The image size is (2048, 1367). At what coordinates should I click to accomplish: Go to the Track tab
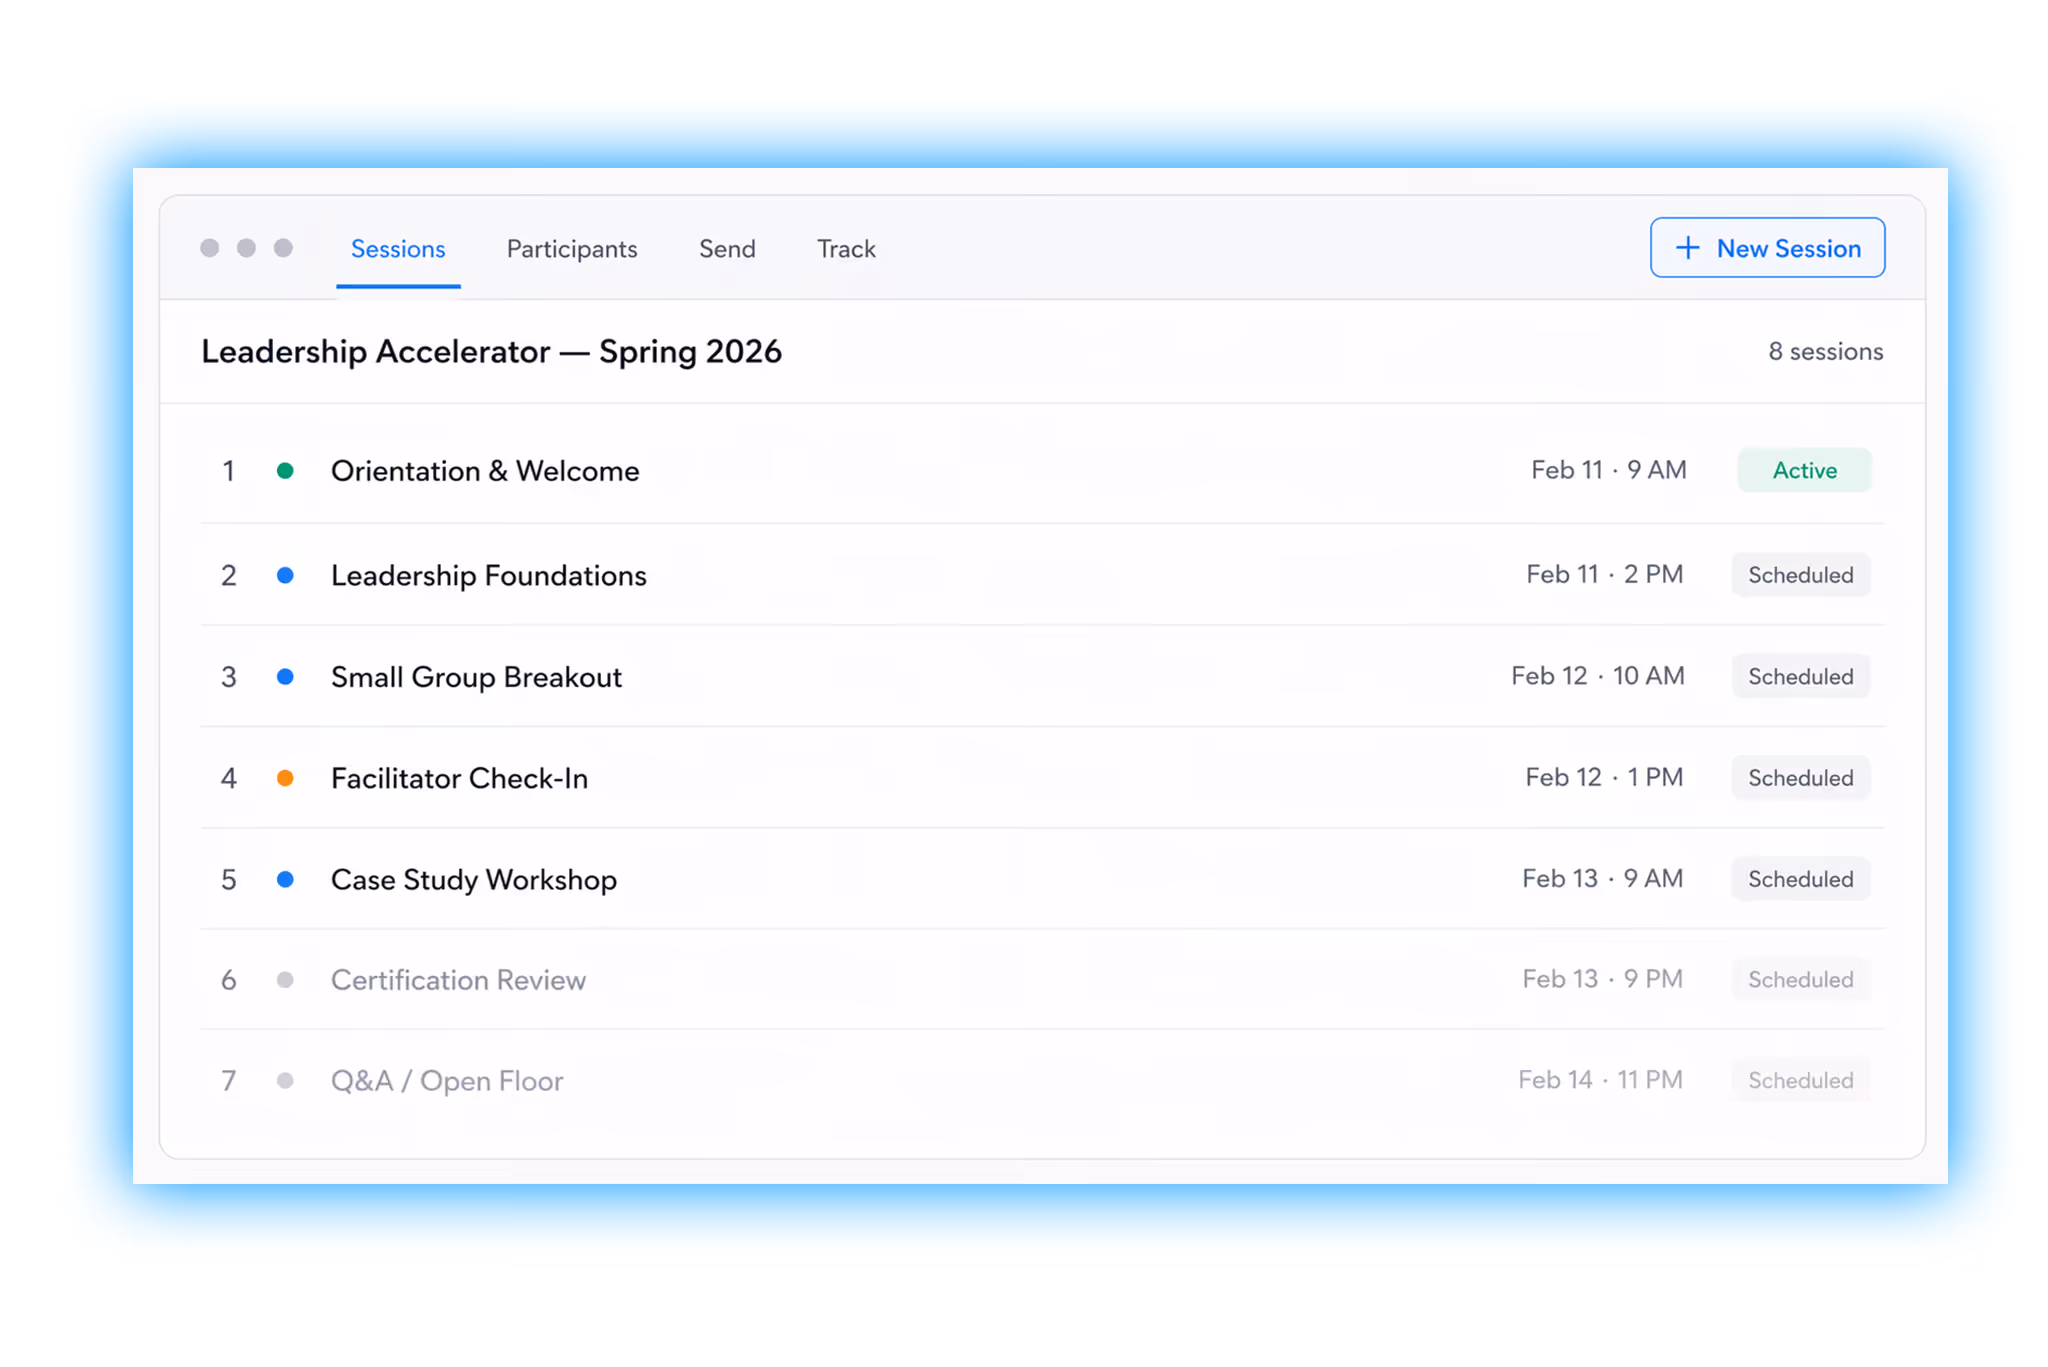click(x=846, y=249)
